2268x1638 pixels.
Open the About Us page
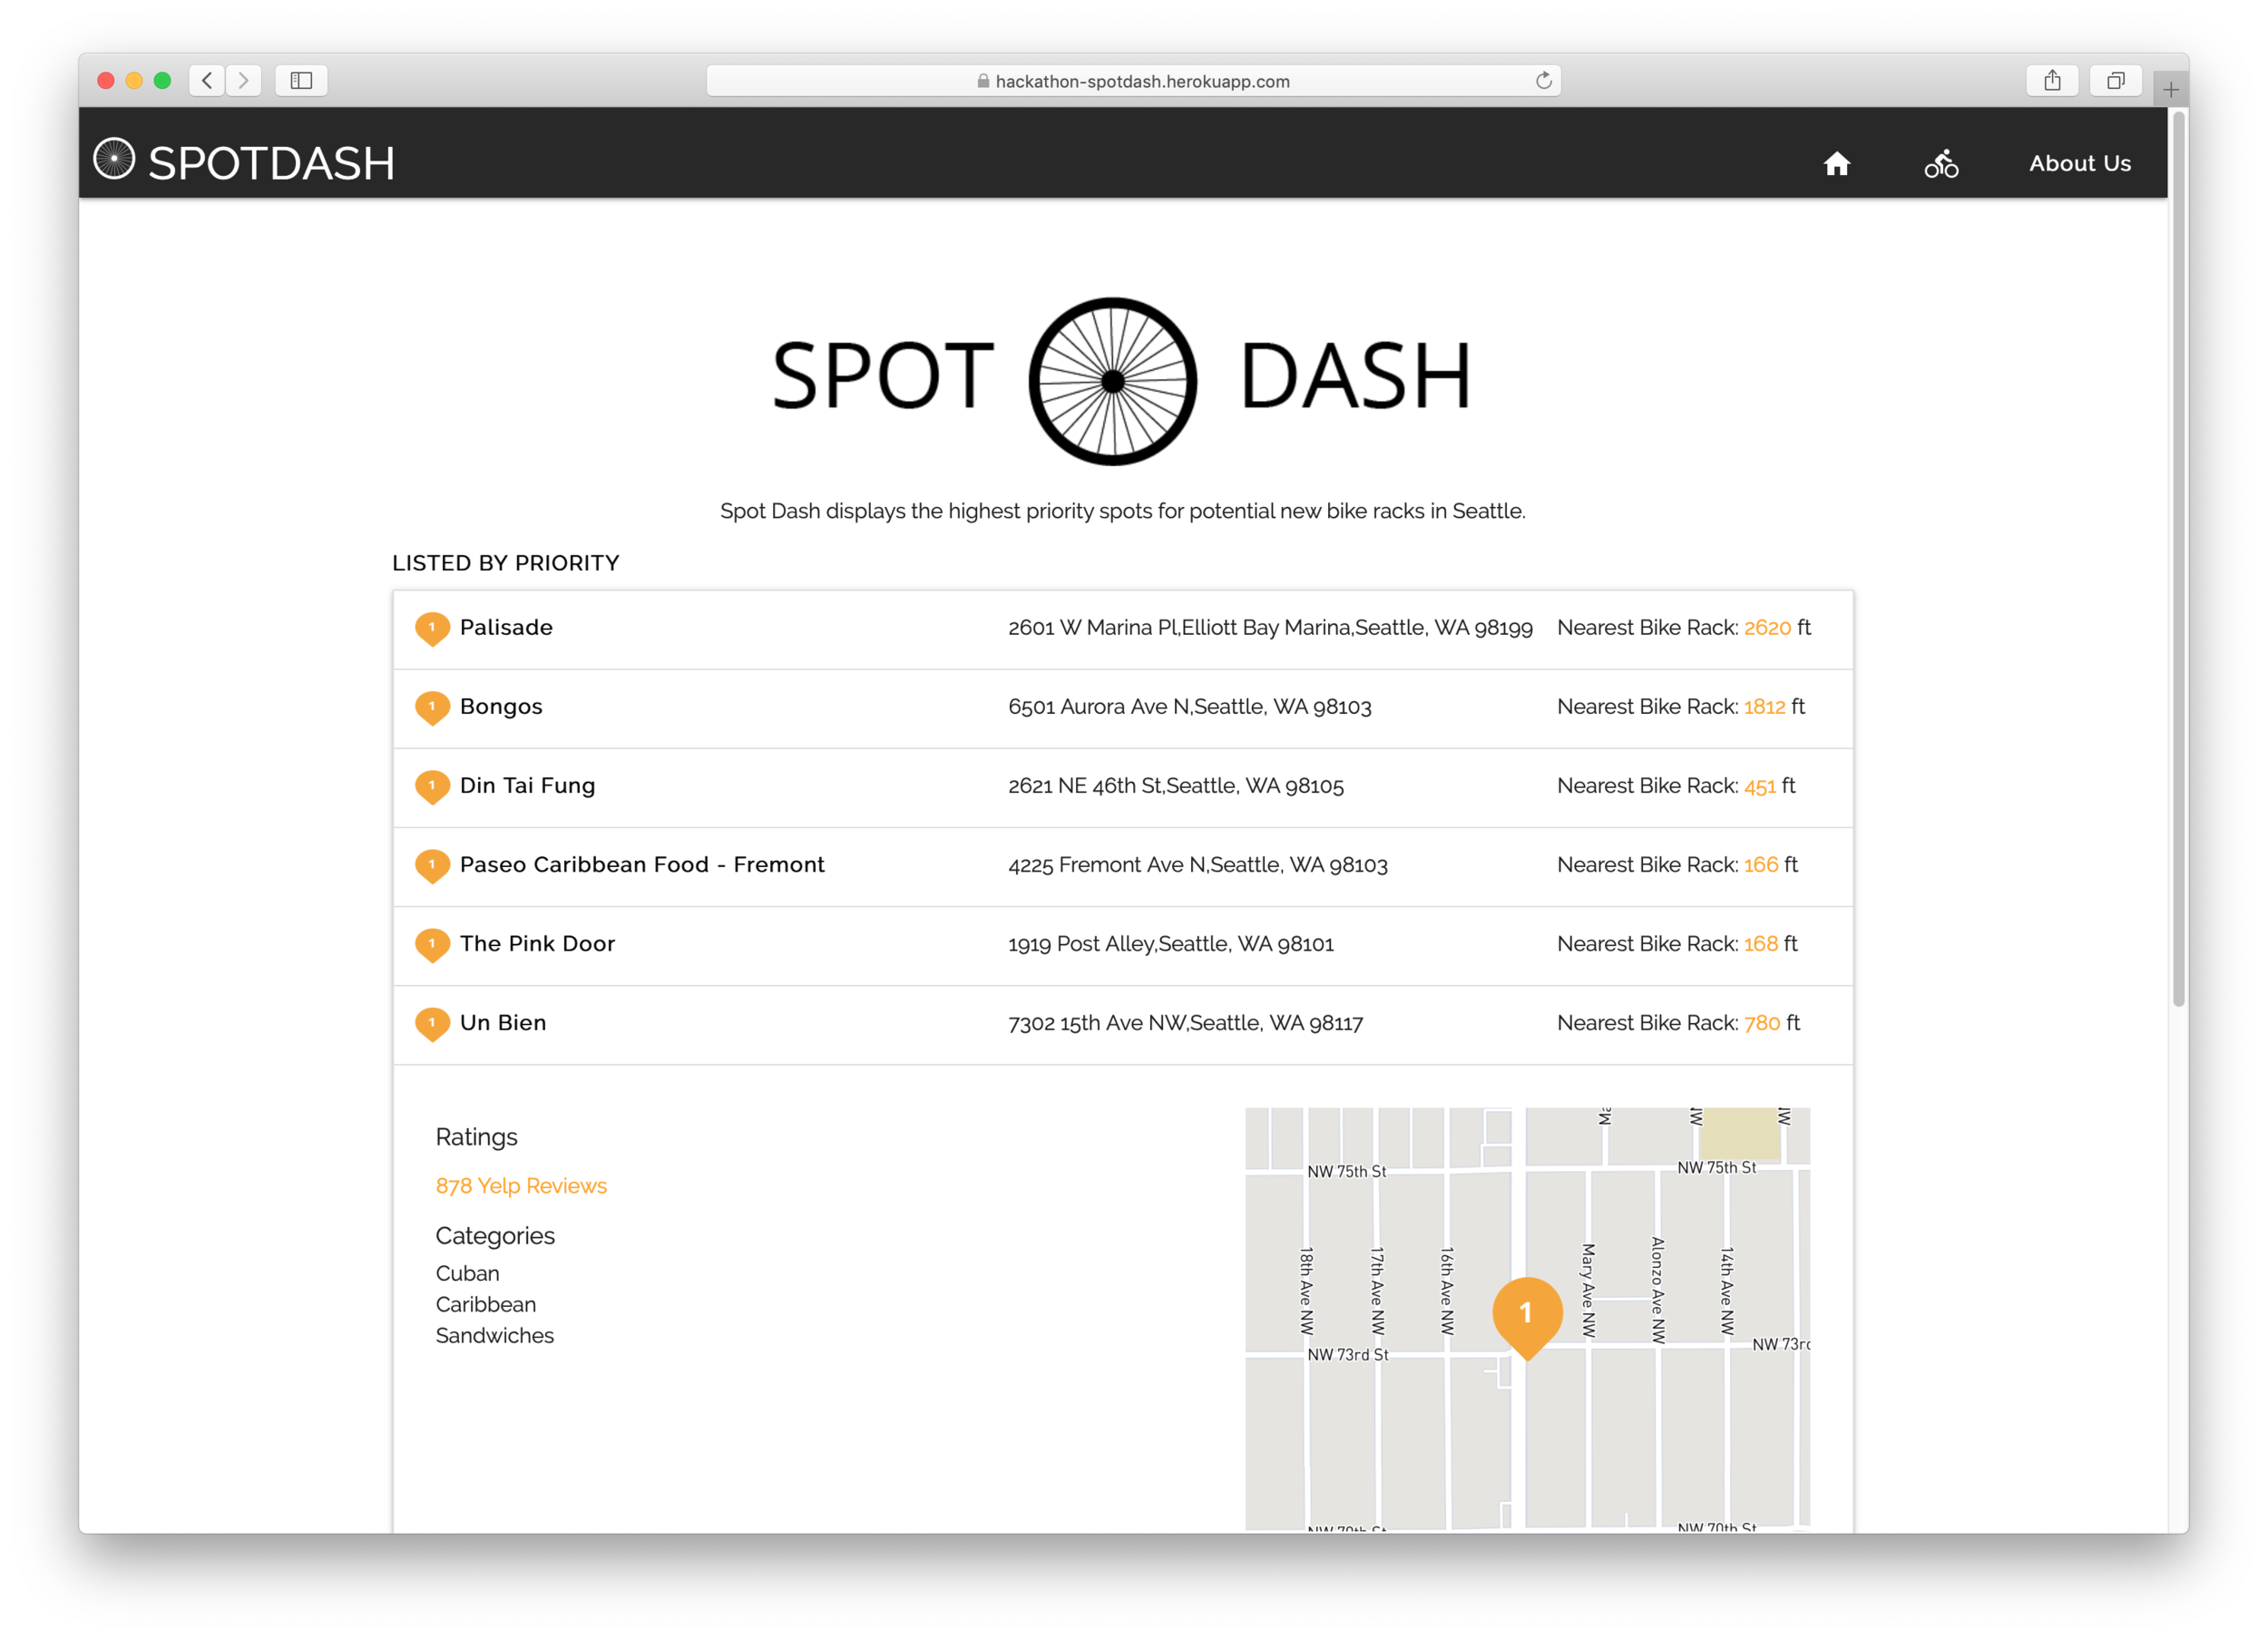point(2079,163)
